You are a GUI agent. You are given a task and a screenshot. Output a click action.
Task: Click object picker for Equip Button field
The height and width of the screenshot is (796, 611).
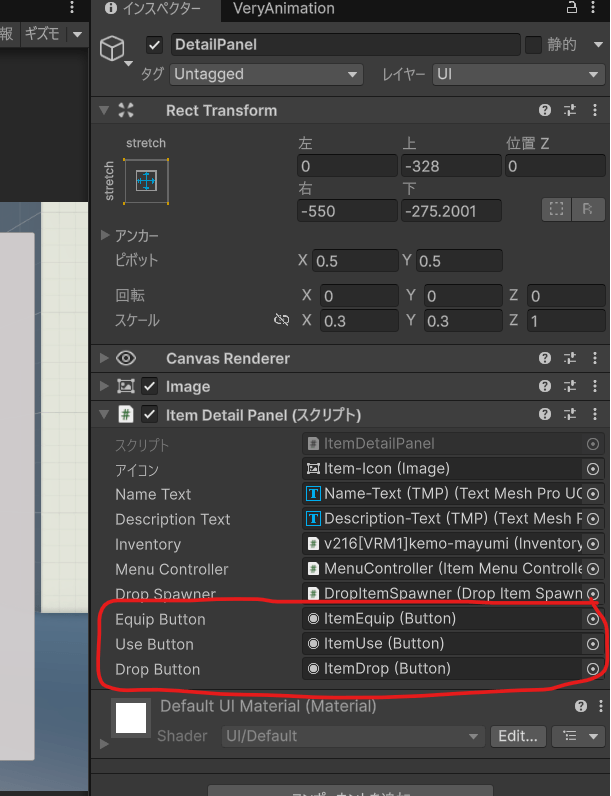point(593,619)
